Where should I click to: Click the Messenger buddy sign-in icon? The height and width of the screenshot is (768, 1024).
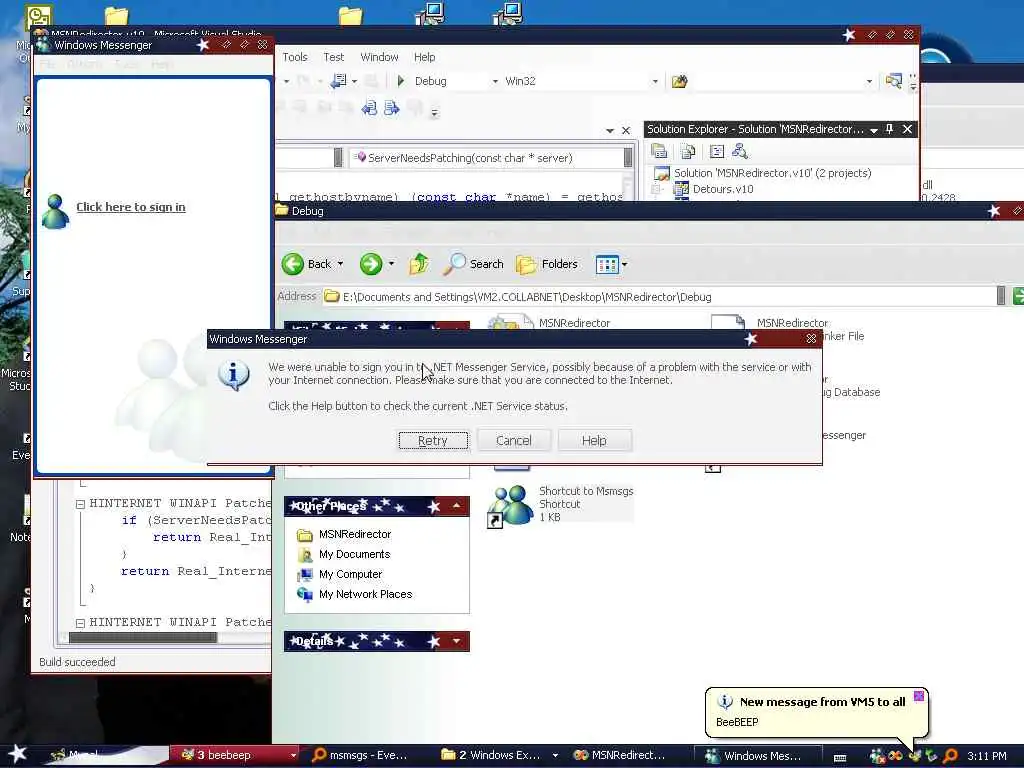pos(56,211)
